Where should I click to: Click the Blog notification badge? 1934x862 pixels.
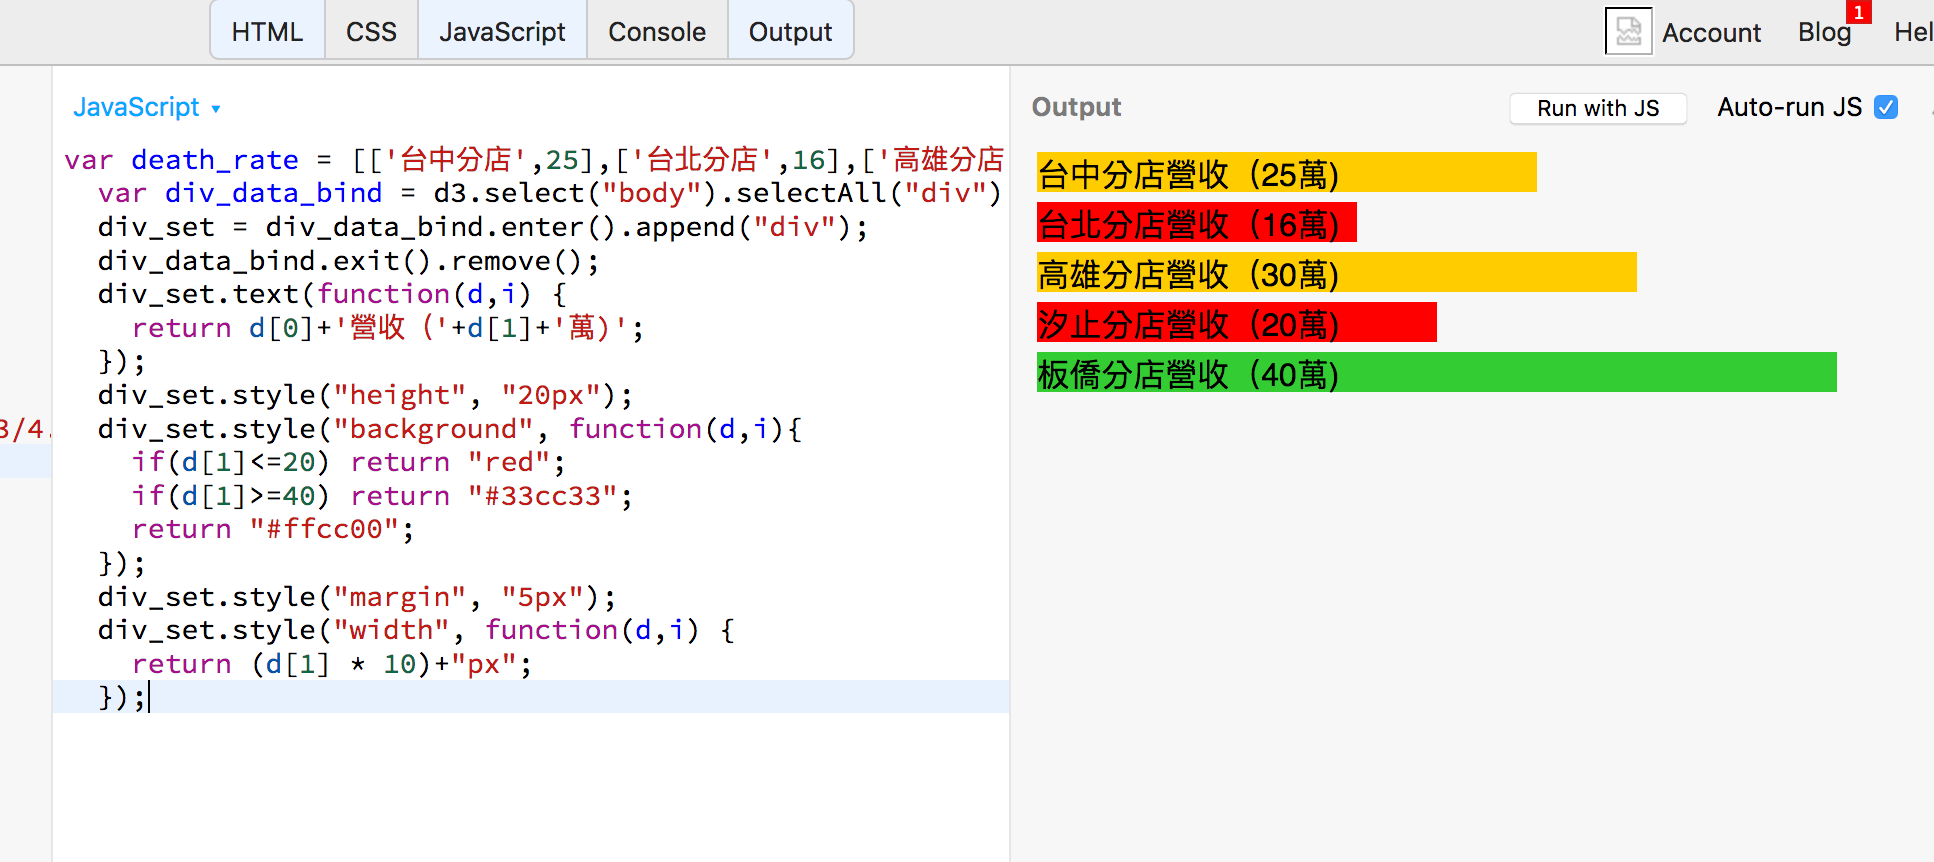pyautogui.click(x=1858, y=12)
